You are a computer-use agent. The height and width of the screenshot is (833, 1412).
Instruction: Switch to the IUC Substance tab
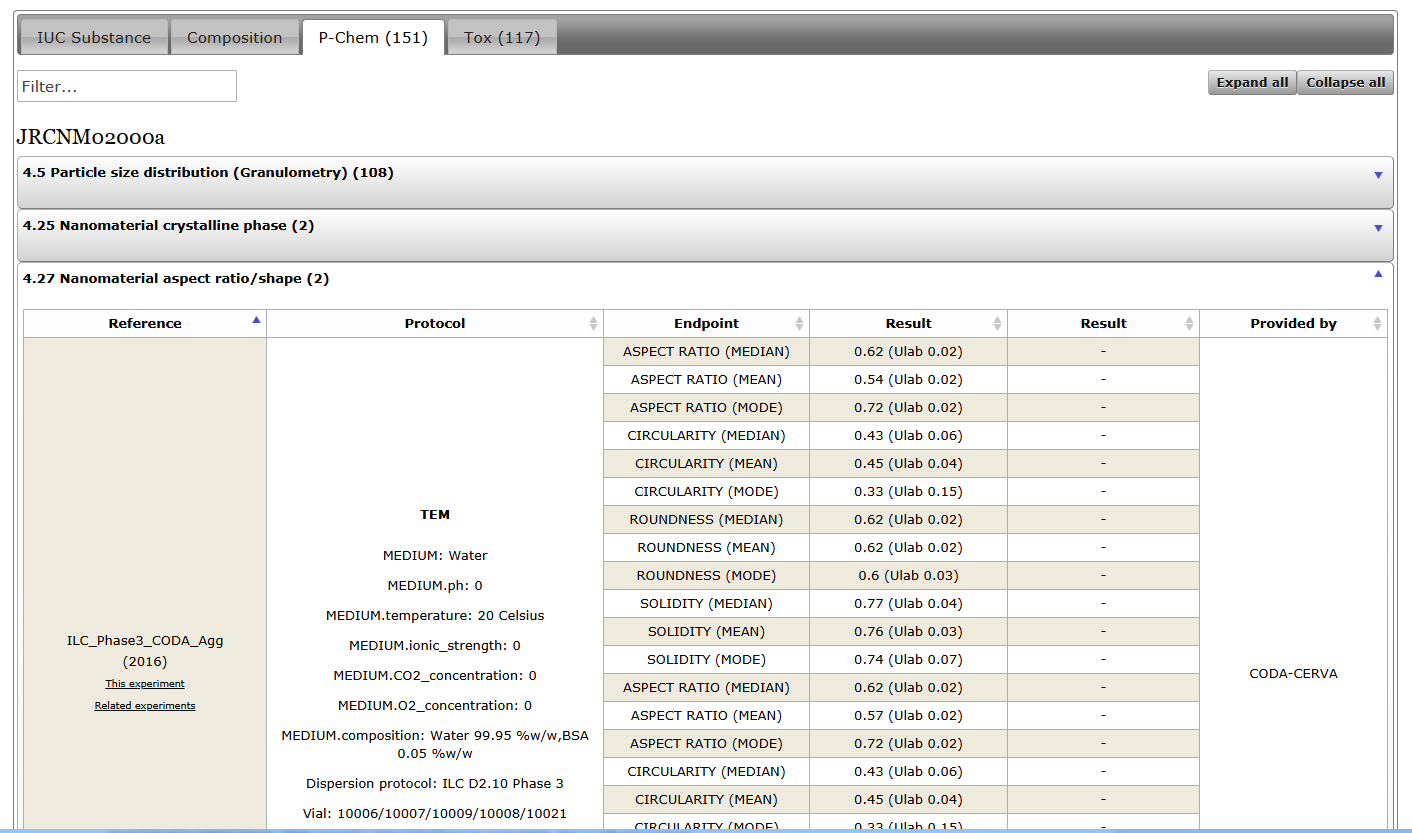(x=94, y=38)
